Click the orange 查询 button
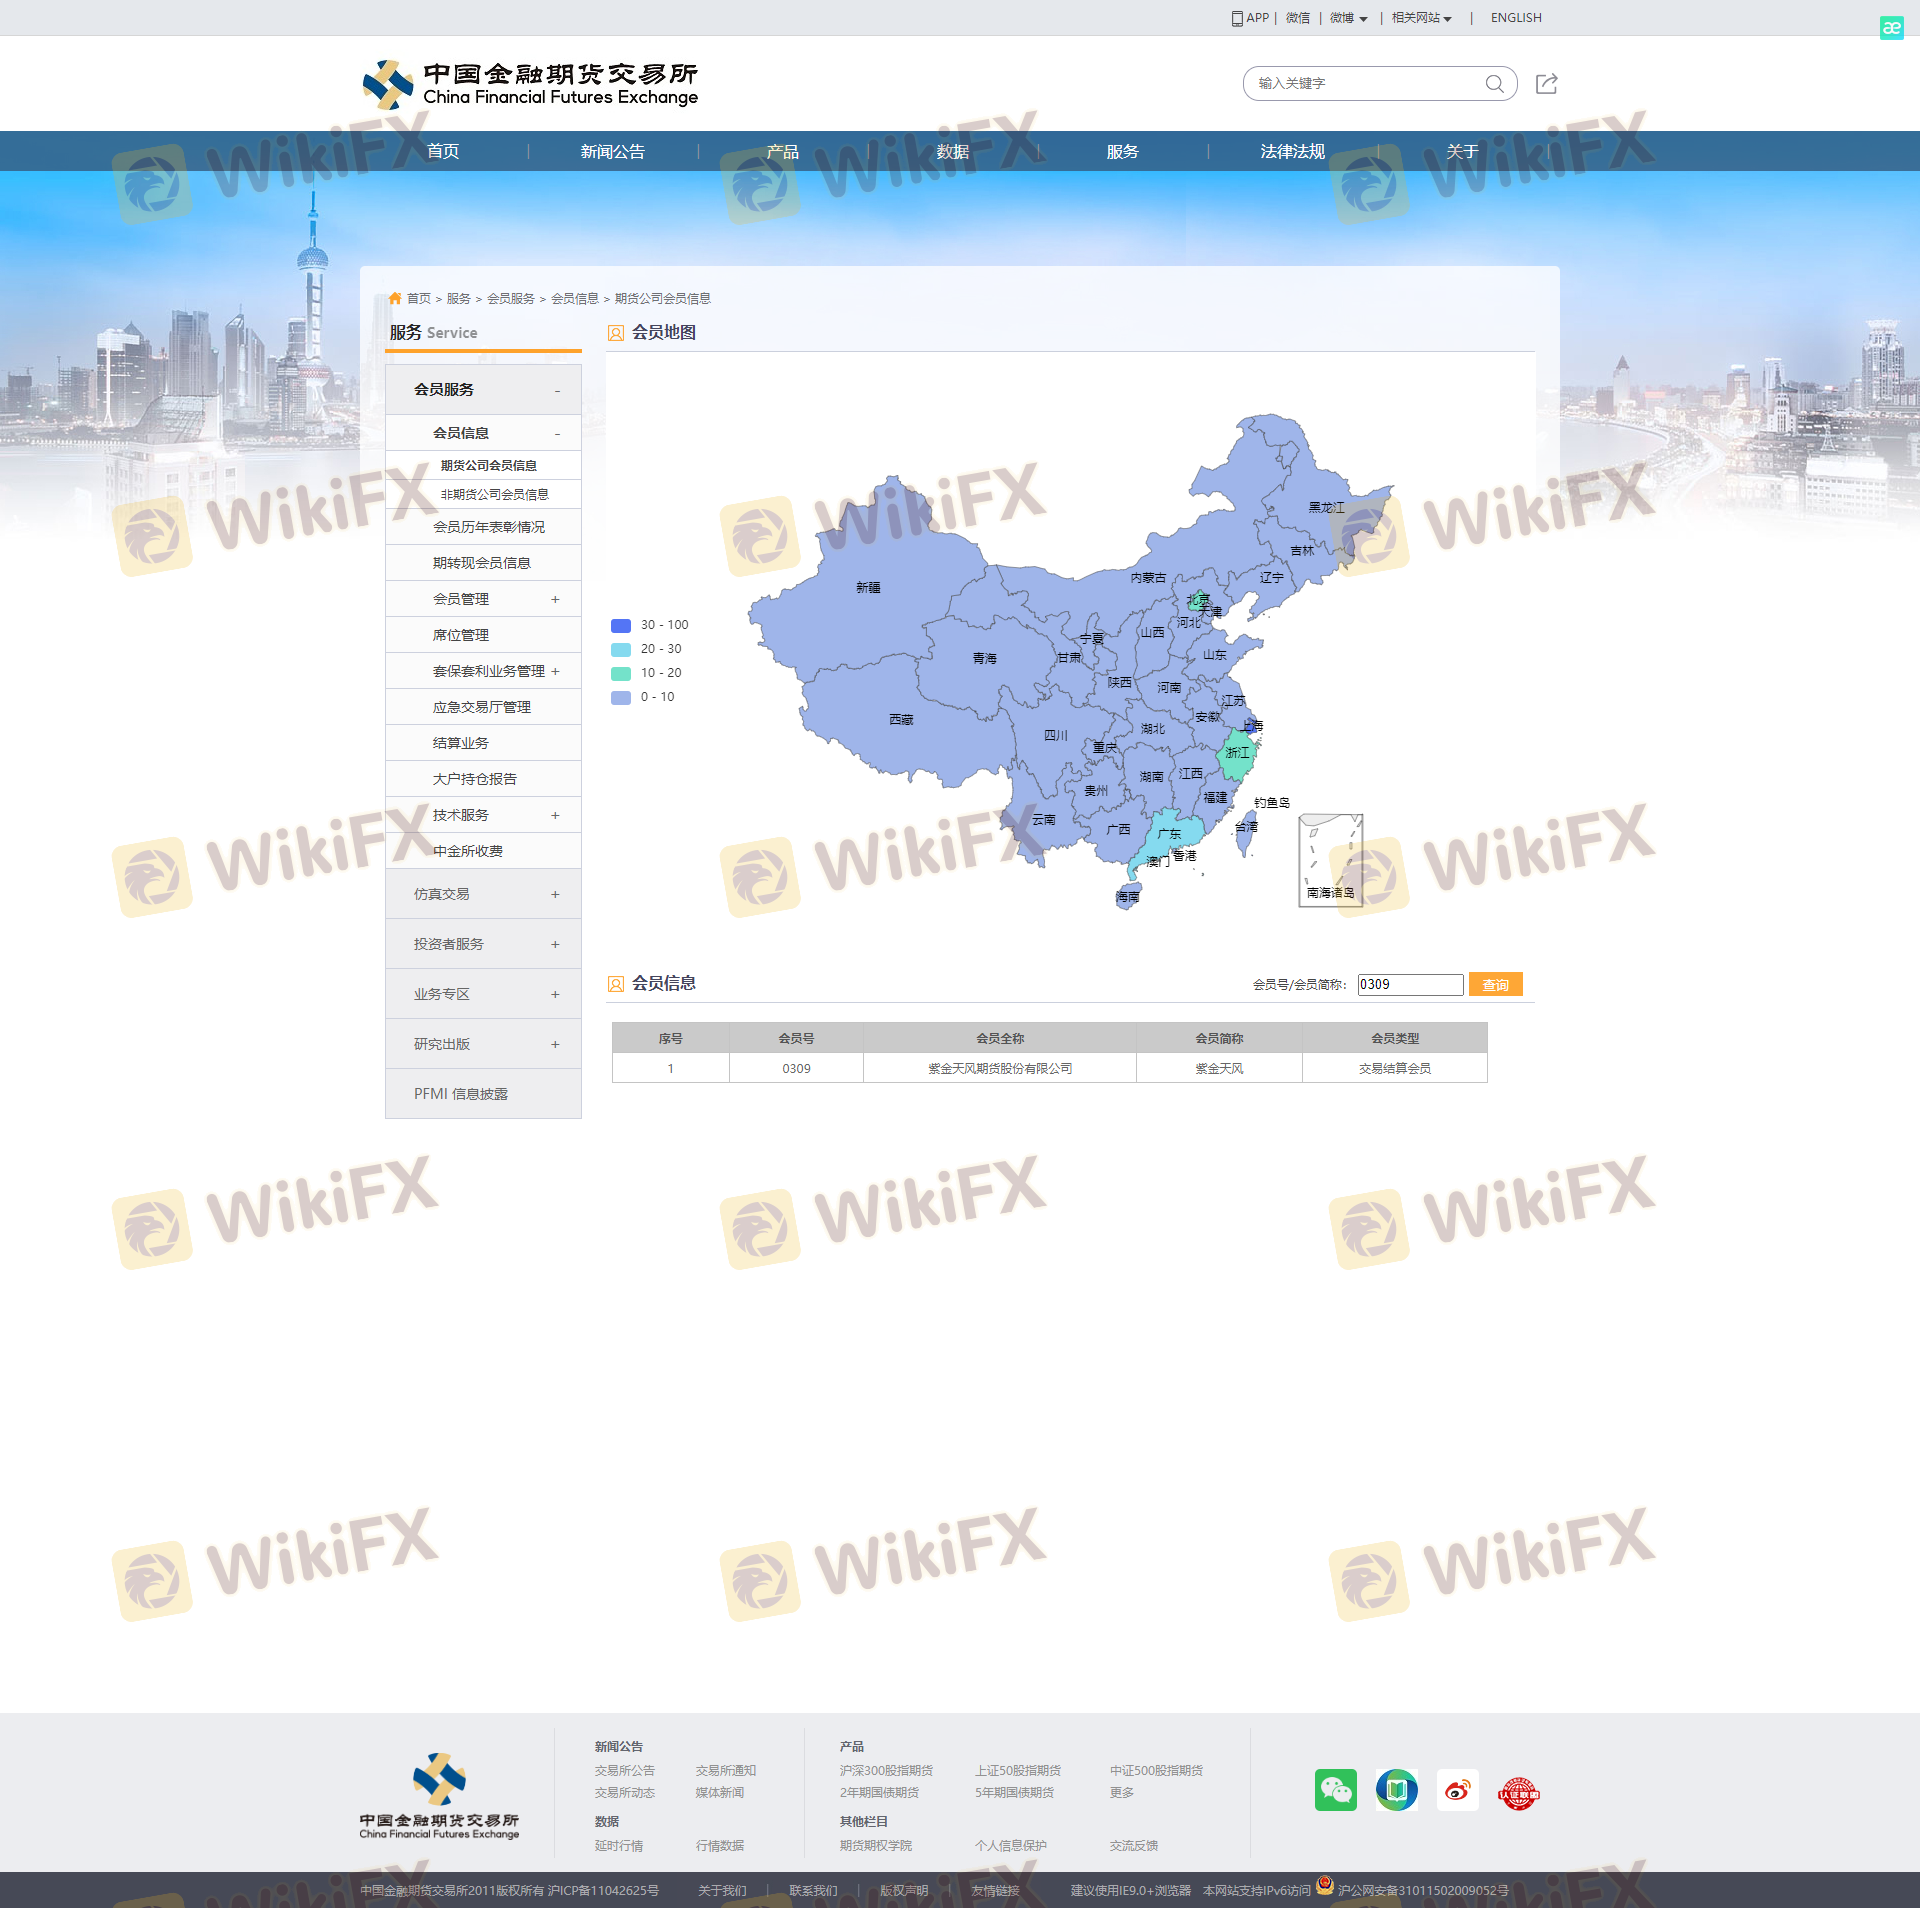Image resolution: width=1920 pixels, height=1908 pixels. click(1495, 985)
